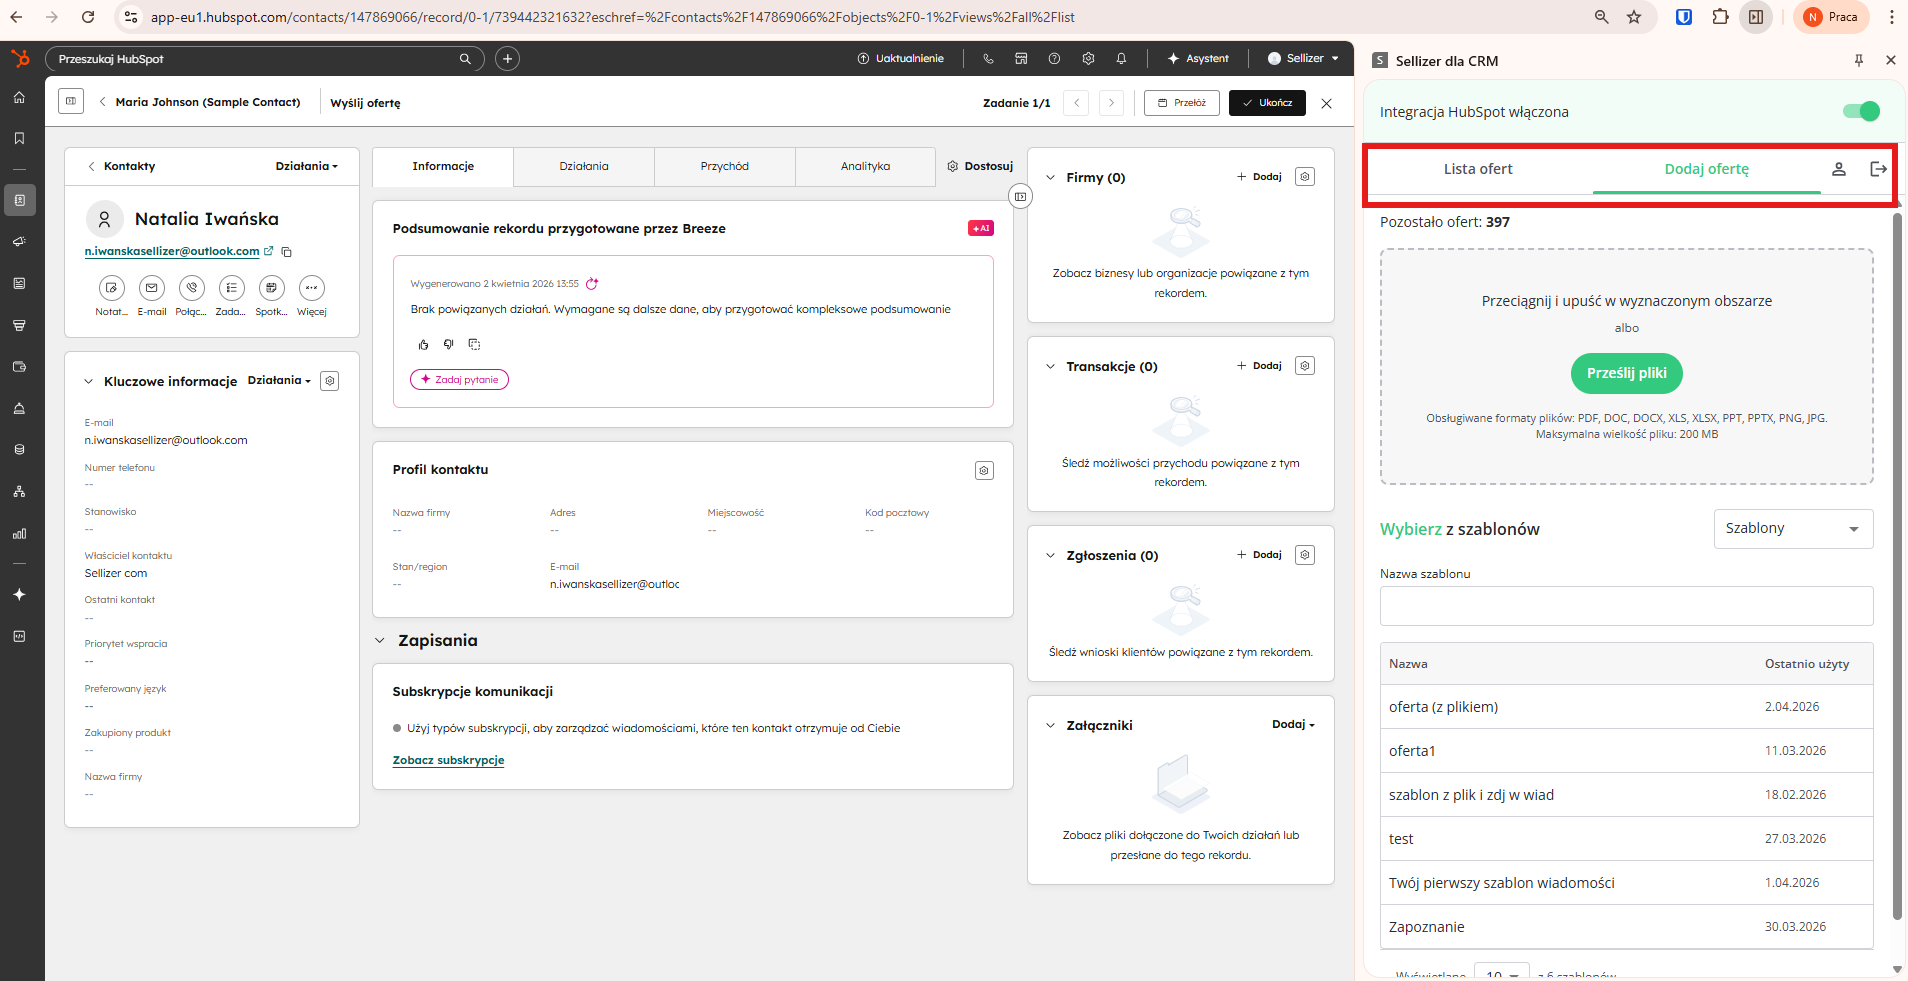Click the Prześlij pliki button
This screenshot has width=1908, height=981.
(x=1626, y=373)
